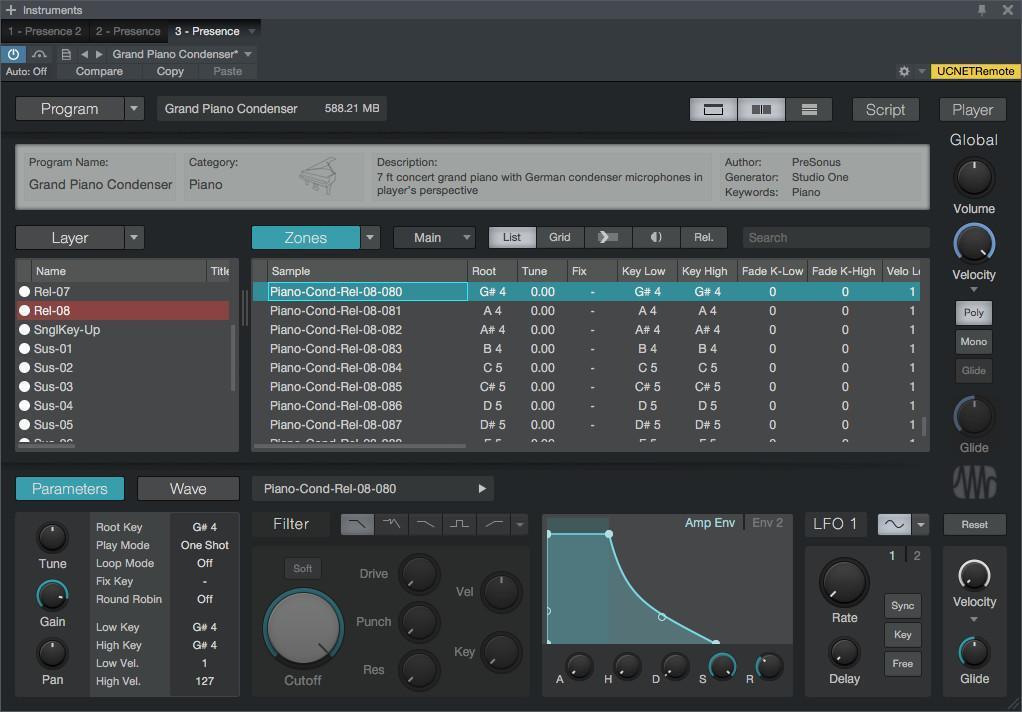Screen dimensions: 1022x712
Task: Turn the Cutoff knob
Action: [302, 626]
